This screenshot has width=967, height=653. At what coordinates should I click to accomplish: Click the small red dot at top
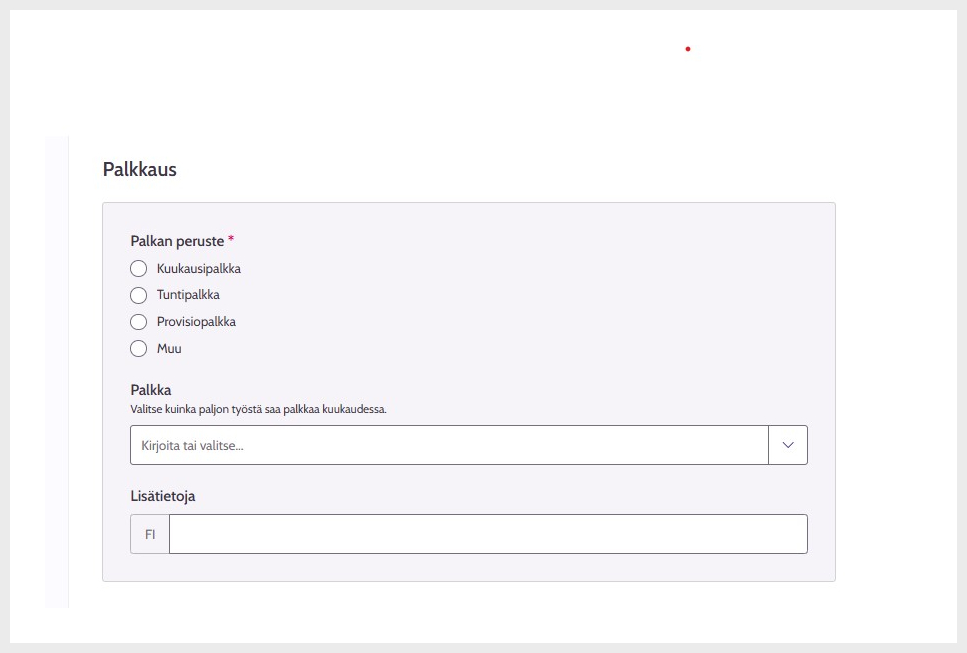(x=688, y=49)
